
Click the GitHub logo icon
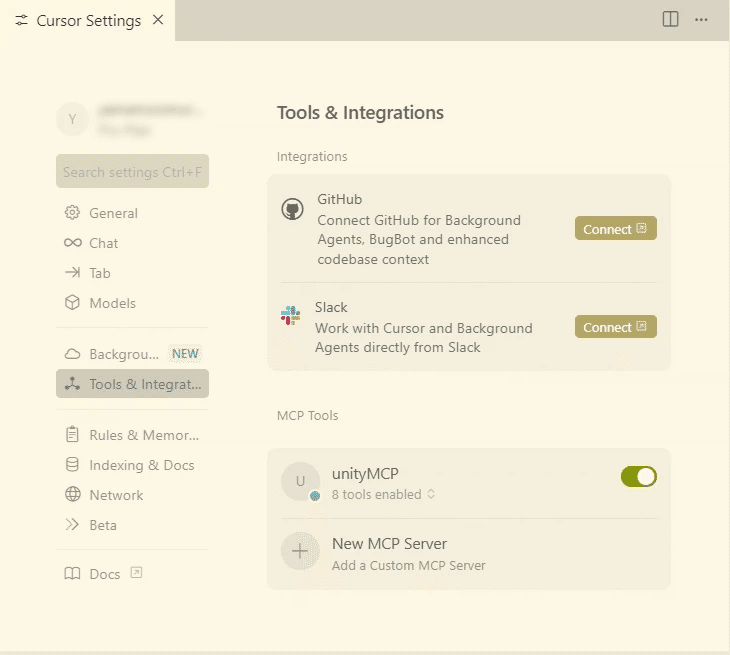coord(292,209)
